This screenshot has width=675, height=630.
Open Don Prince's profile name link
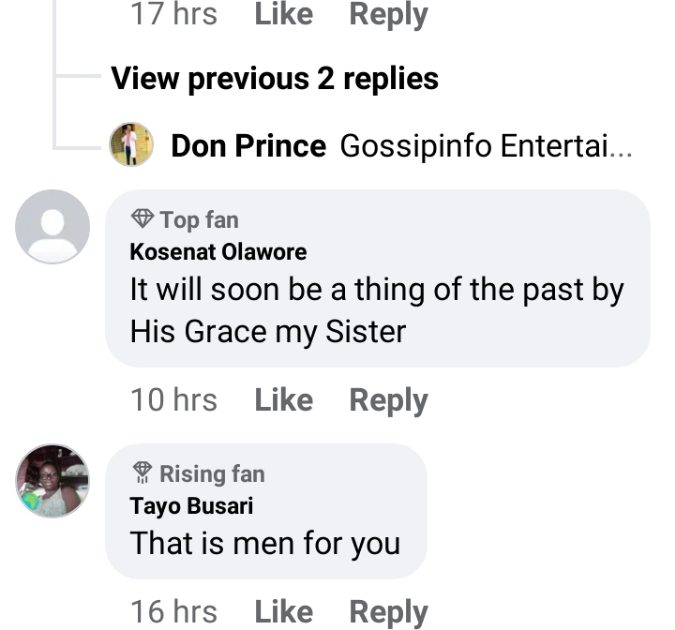(x=248, y=146)
